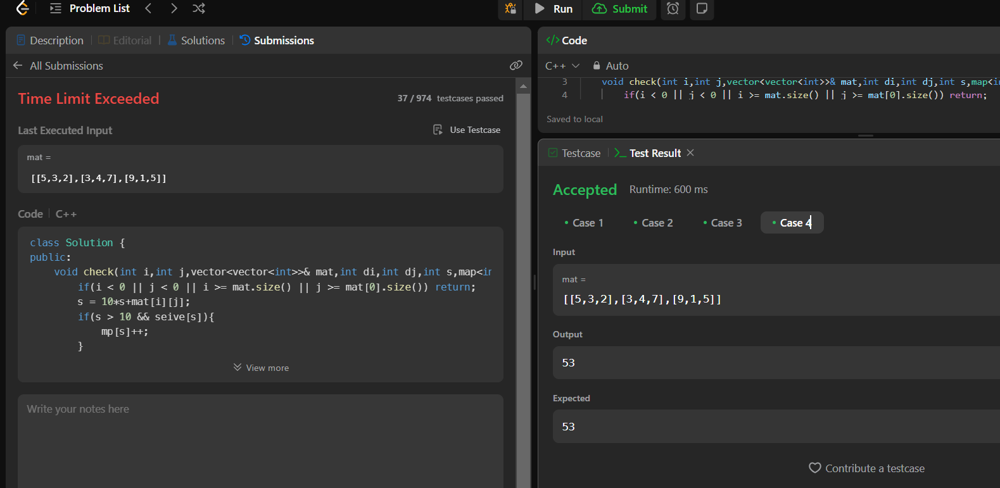1000x488 pixels.
Task: Select Case 1 test result
Action: (x=583, y=223)
